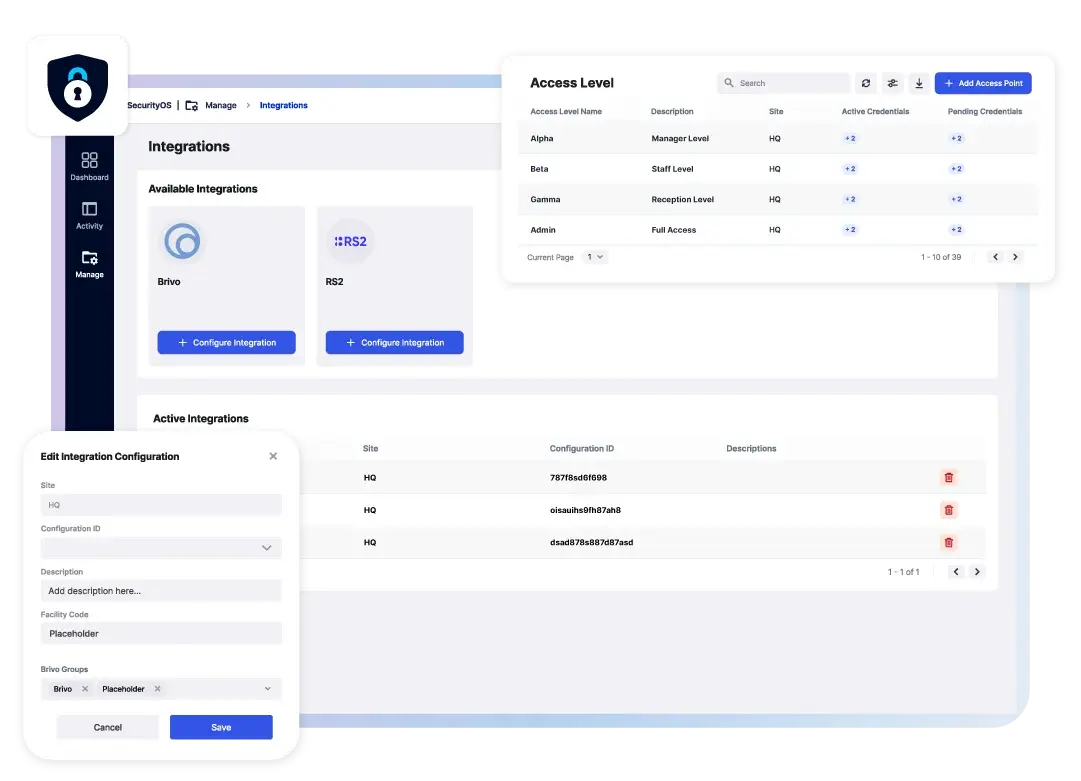Image resolution: width=1081 pixels, height=781 pixels.
Task: Delete the integration with ID oisauihs9fh87ah8
Action: pyautogui.click(x=949, y=510)
